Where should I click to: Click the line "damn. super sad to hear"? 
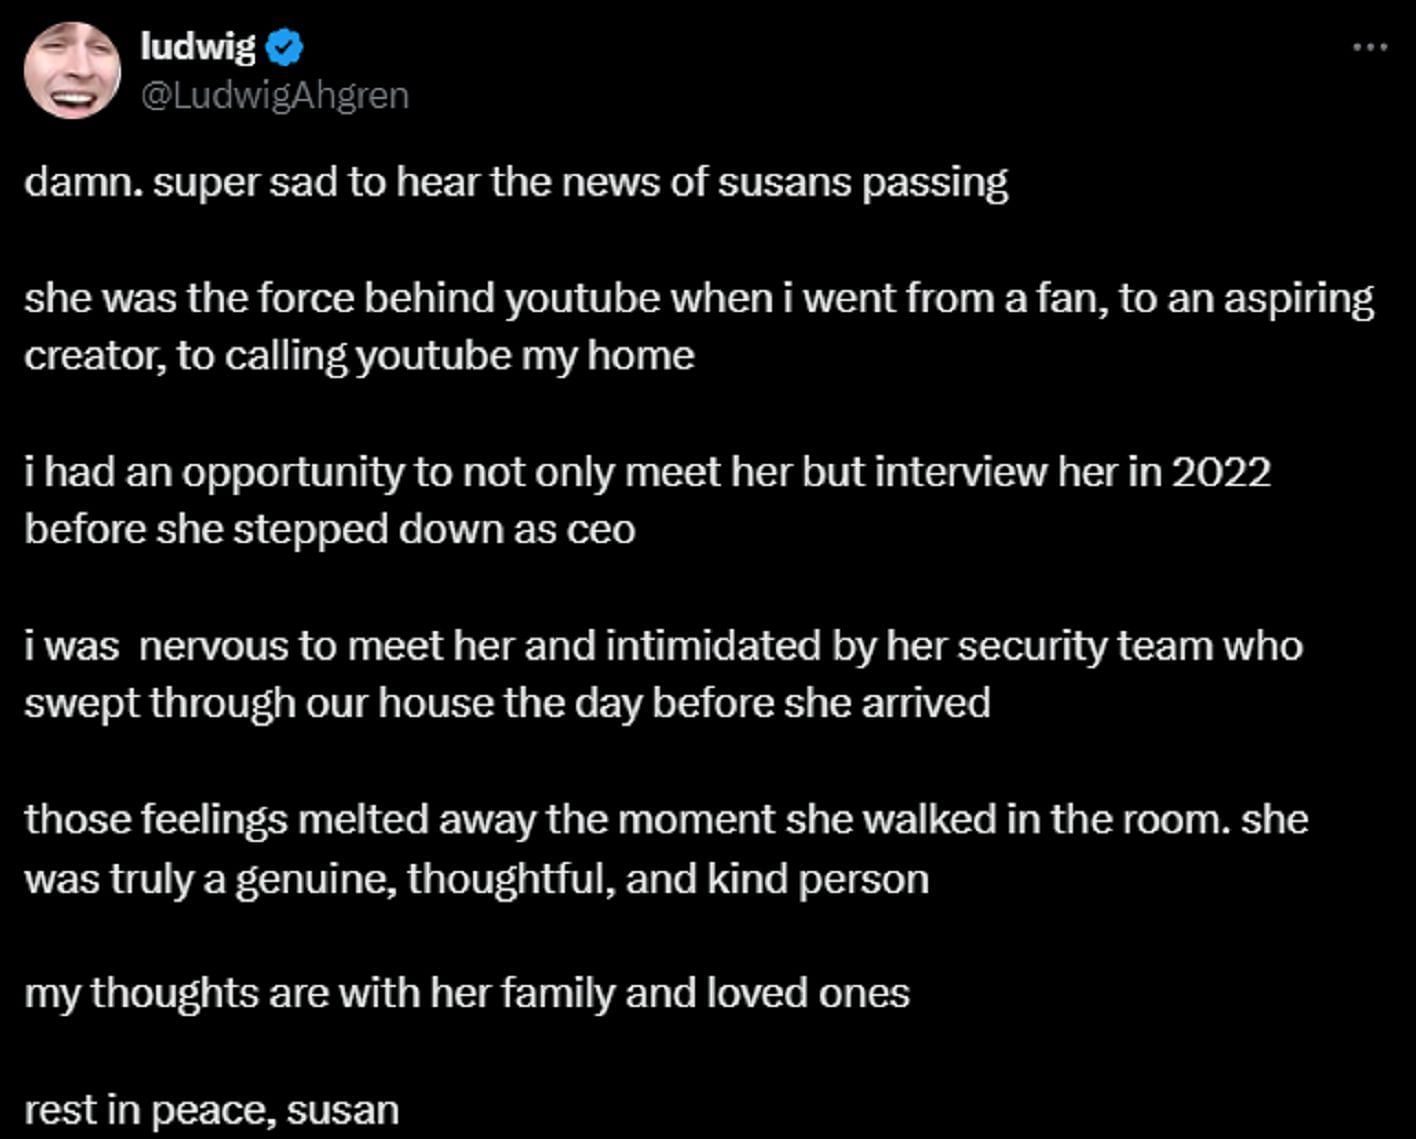click(516, 183)
